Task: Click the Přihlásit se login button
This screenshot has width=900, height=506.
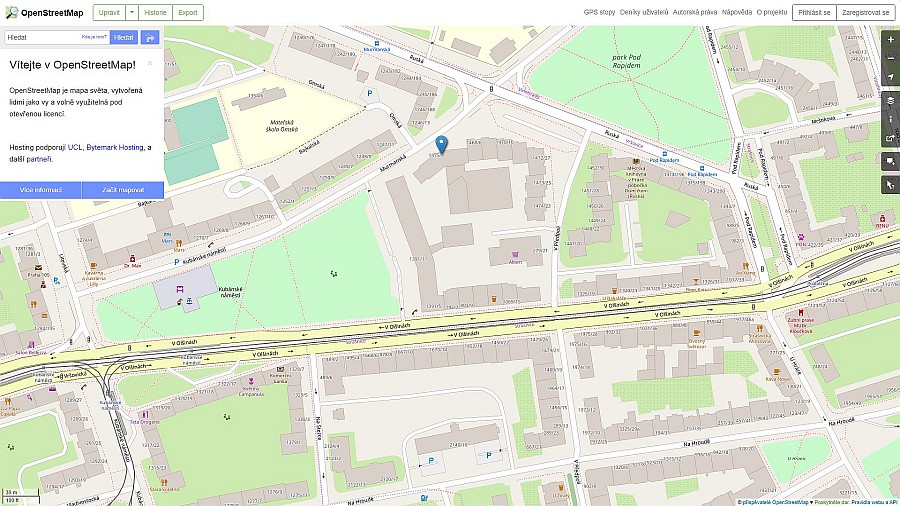Action: click(x=814, y=13)
